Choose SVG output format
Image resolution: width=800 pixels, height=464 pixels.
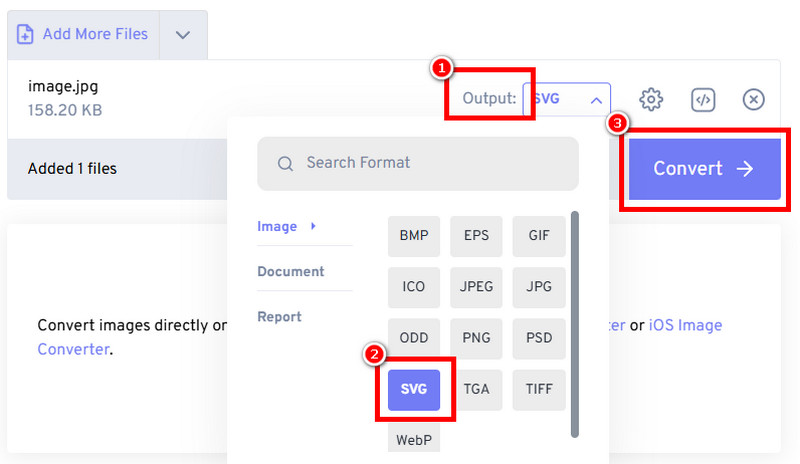(x=414, y=389)
